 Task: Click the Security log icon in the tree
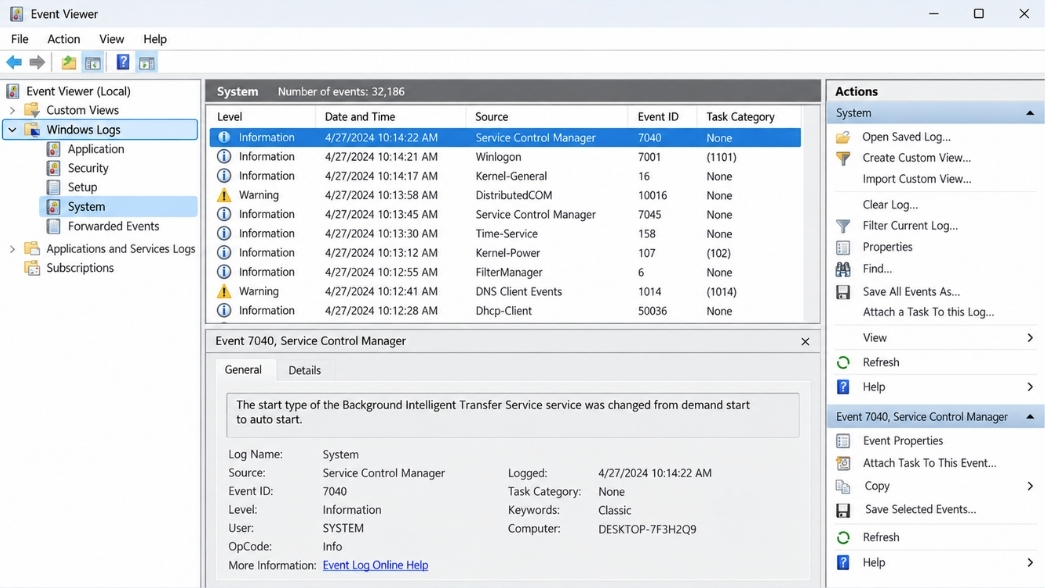(53, 168)
